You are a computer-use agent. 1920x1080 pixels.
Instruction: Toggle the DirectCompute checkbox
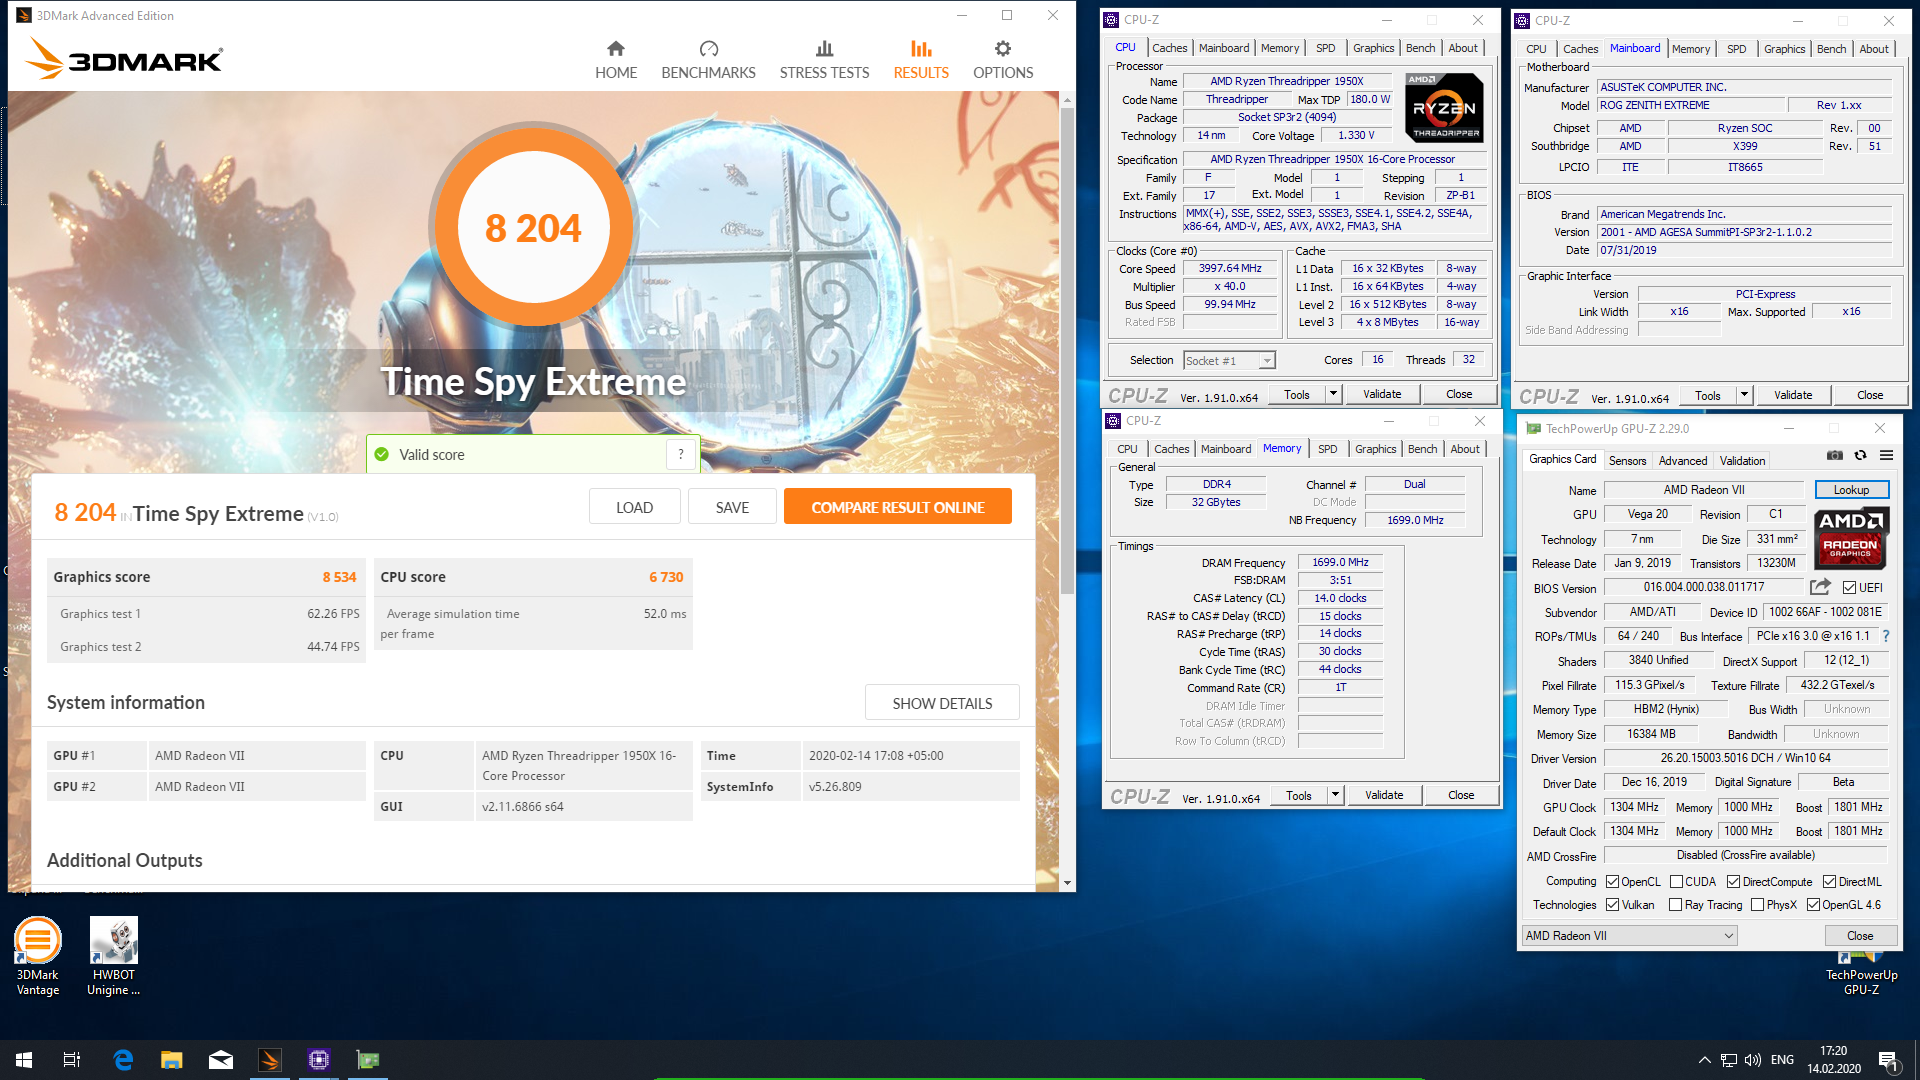(1733, 882)
